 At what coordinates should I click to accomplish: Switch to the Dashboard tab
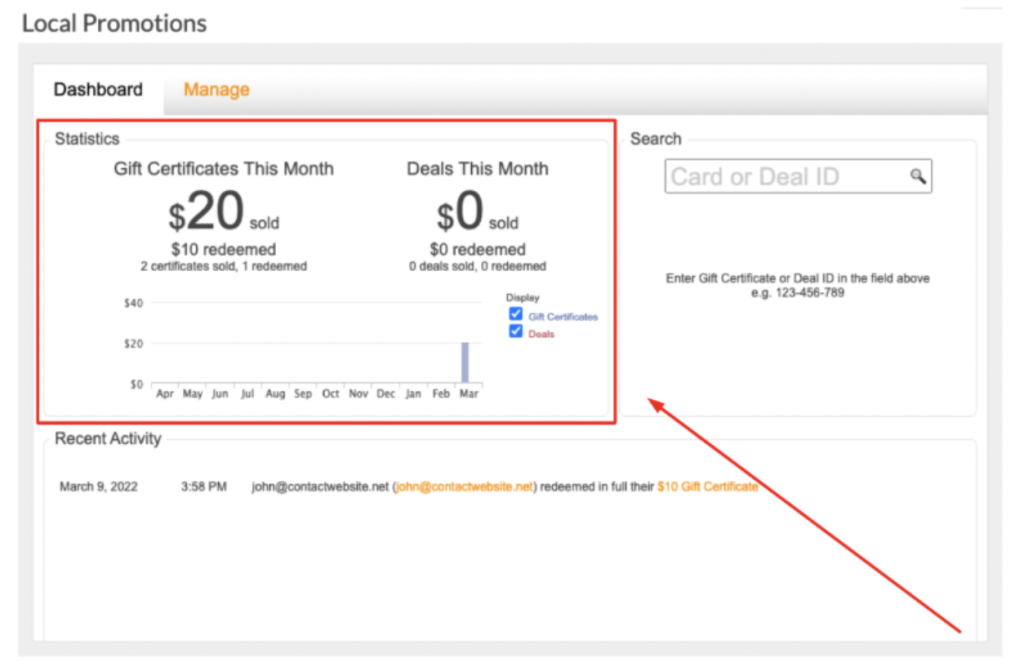98,90
